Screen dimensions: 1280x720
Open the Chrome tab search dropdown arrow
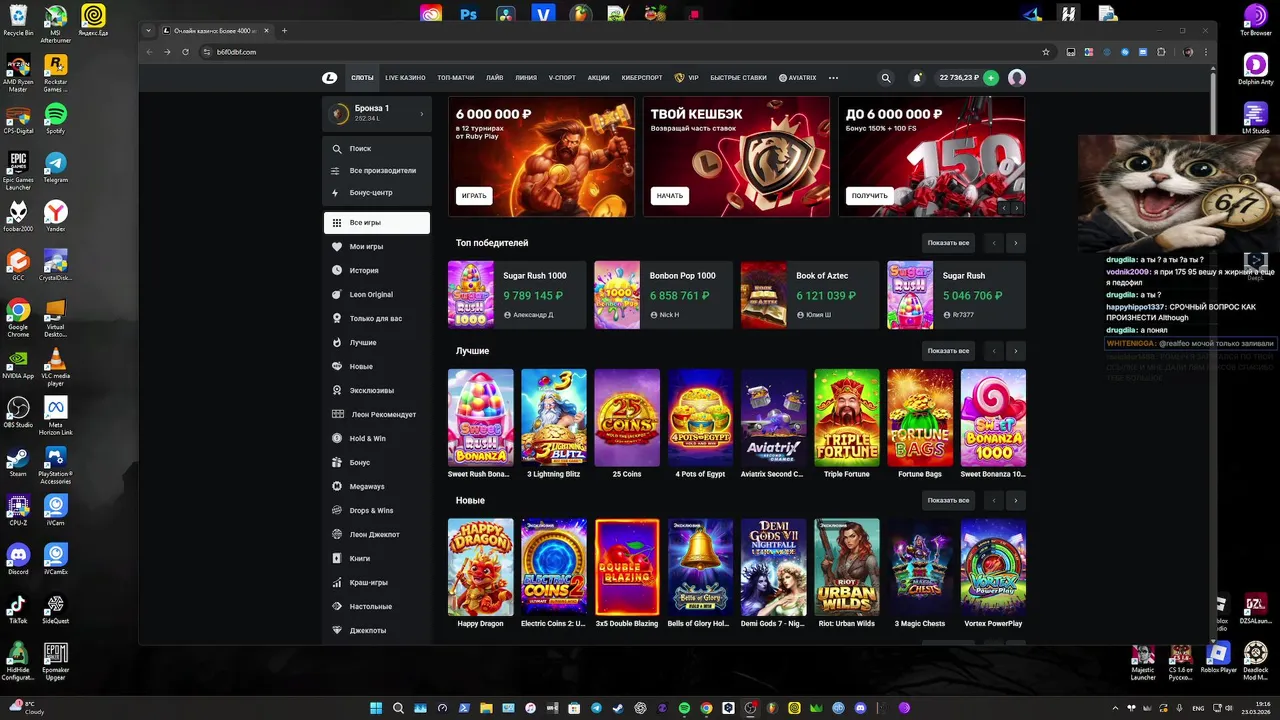click(148, 30)
